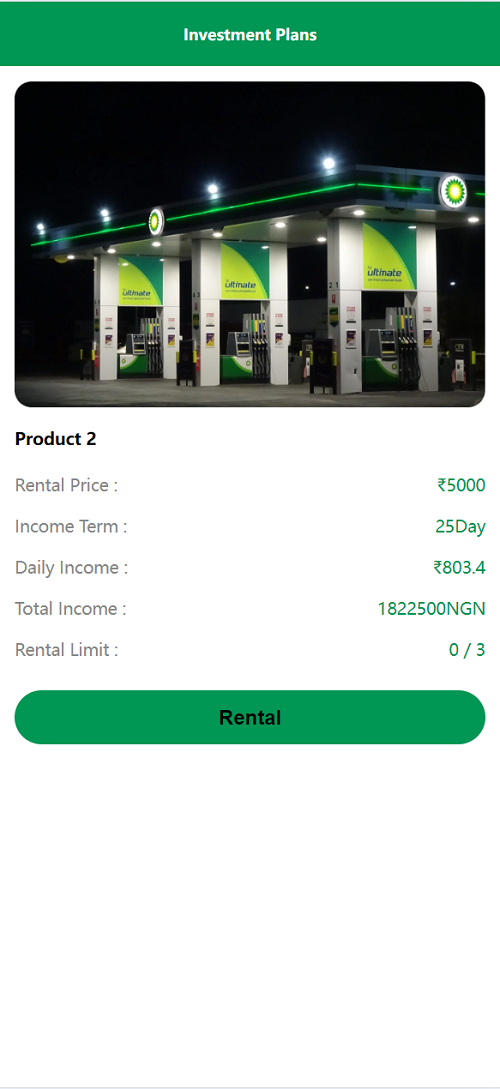Click the ₹5000 rental price value

click(461, 485)
